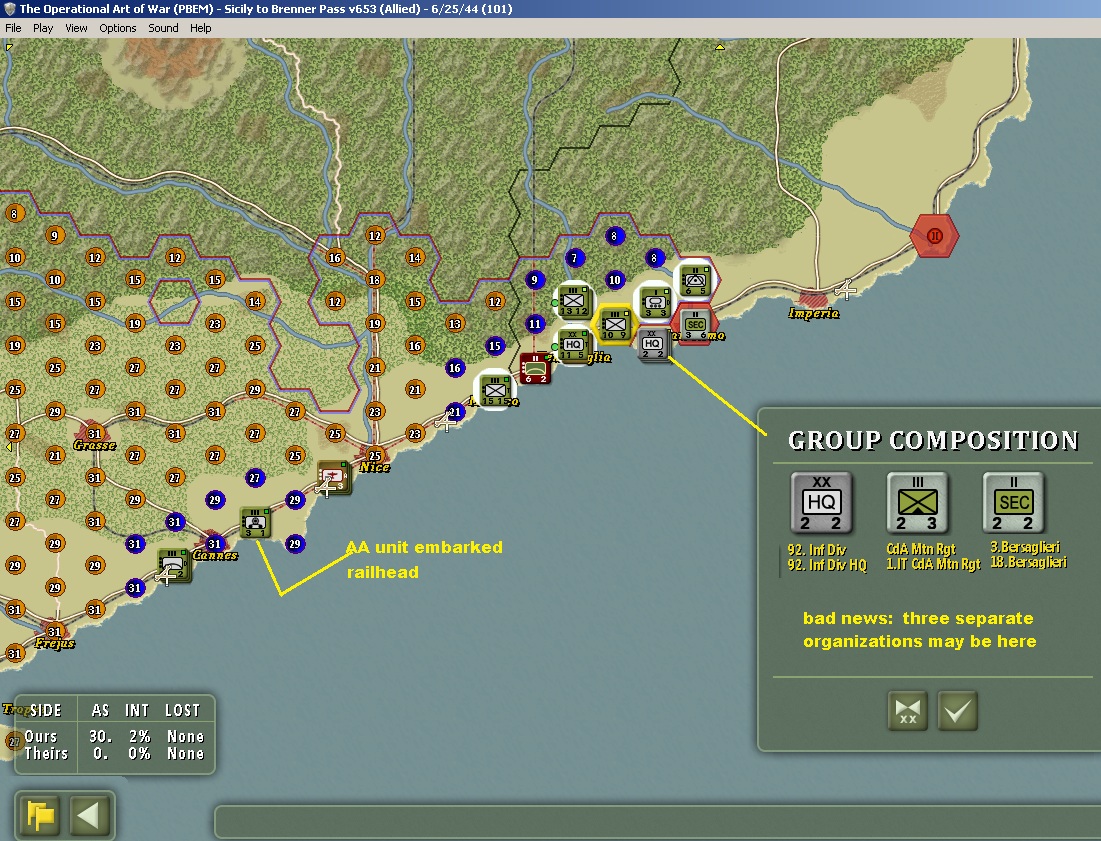Select the artillery counter left of Cannes
1101x841 pixels.
[173, 566]
